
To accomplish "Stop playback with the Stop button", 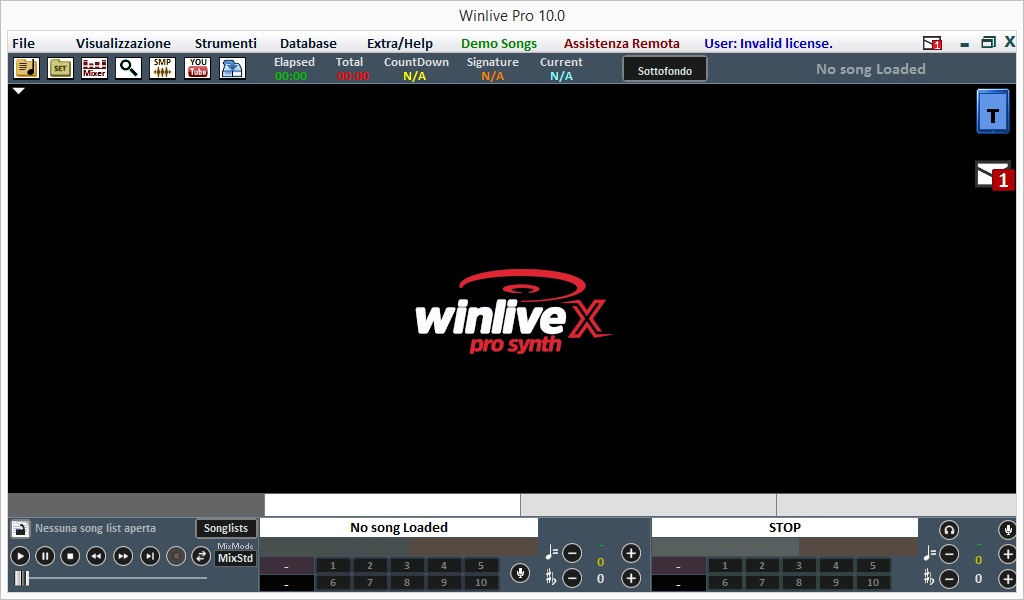I will [x=70, y=556].
